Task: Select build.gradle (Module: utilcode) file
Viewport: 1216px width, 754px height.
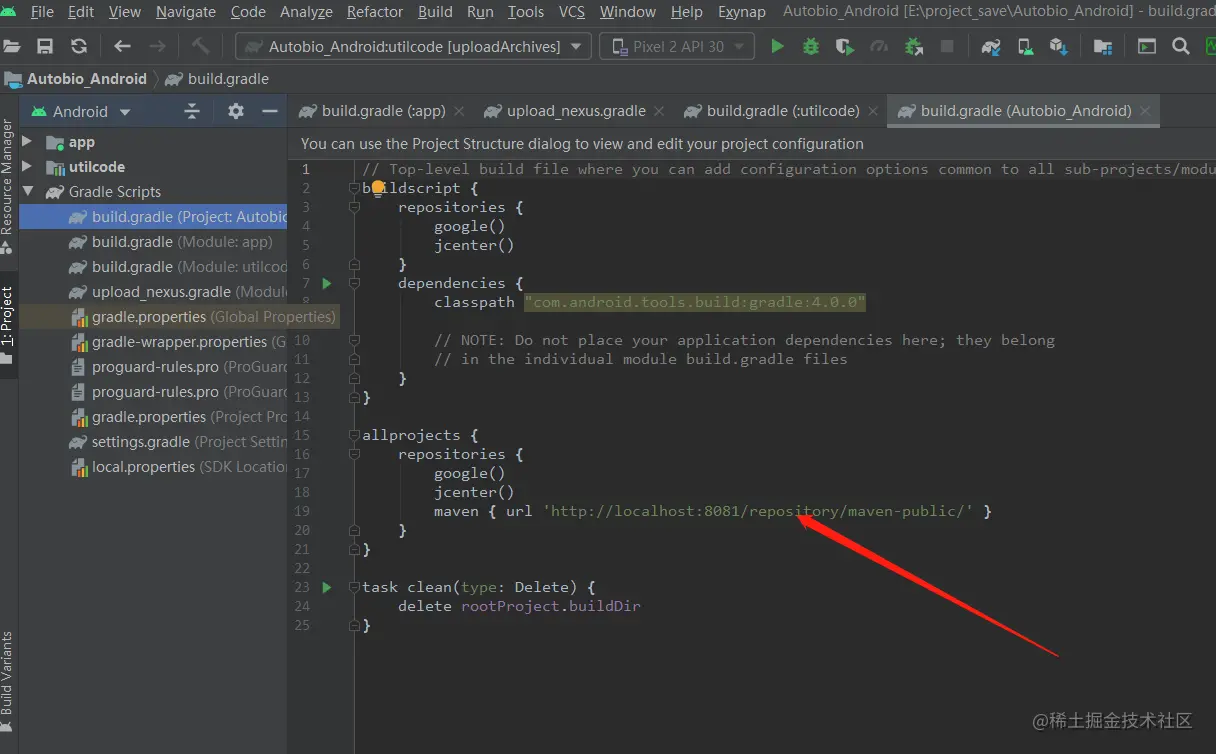Action: pyautogui.click(x=177, y=267)
